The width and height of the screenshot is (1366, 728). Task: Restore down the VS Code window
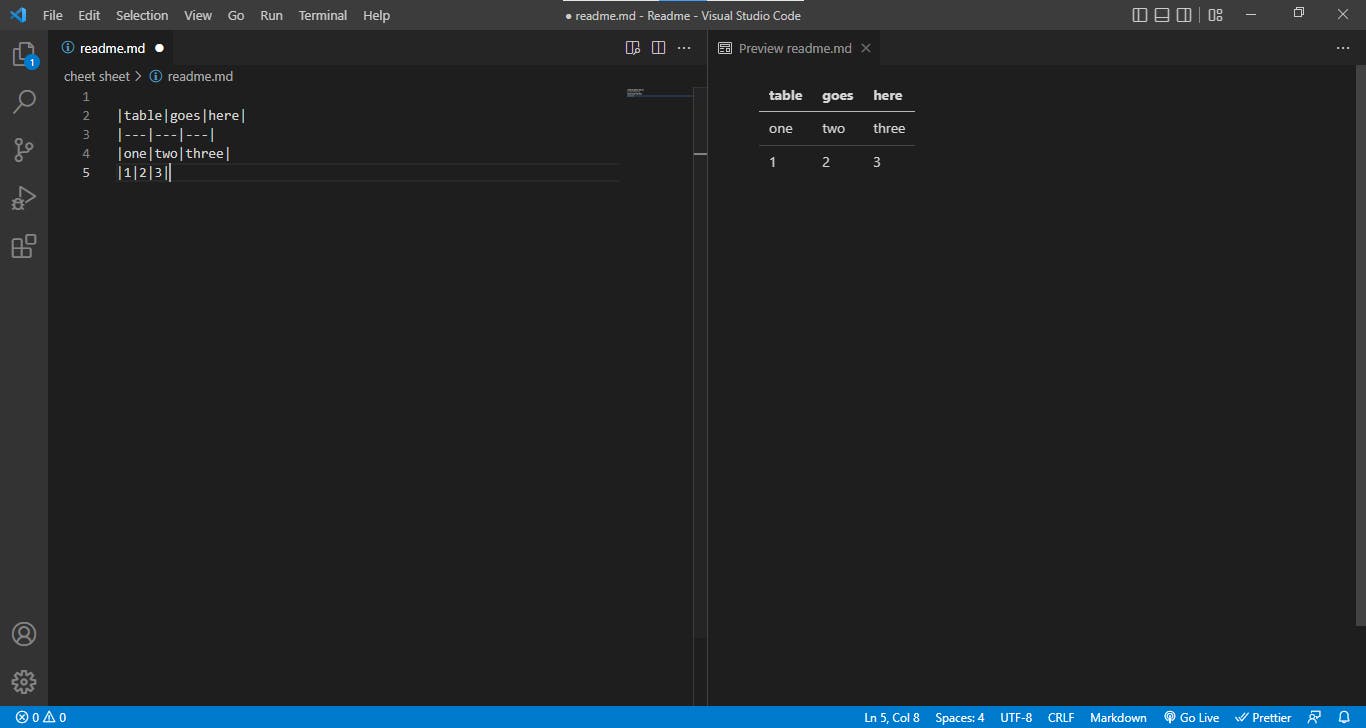pos(1299,14)
